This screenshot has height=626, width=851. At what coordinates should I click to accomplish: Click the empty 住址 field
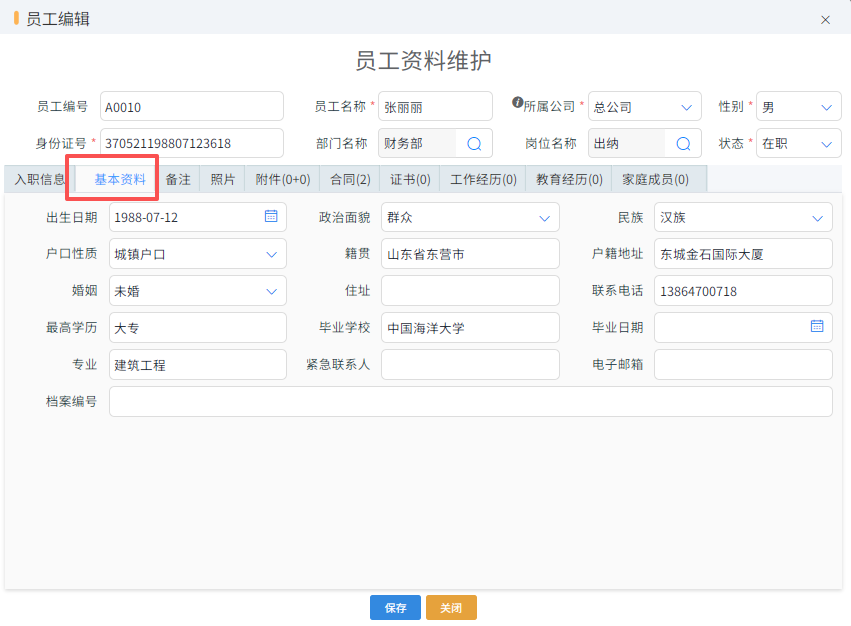tap(470, 290)
